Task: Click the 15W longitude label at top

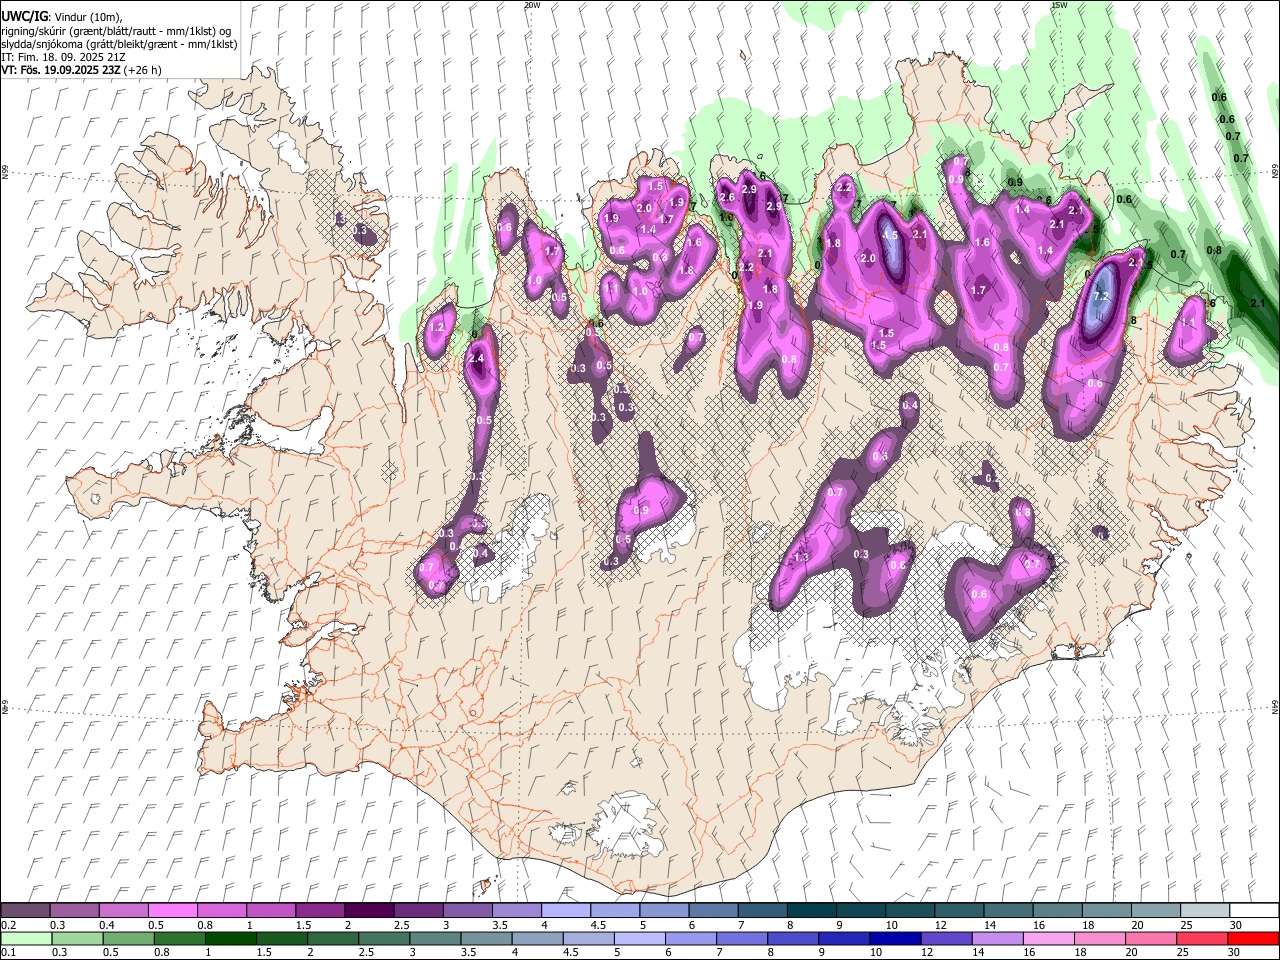Action: pos(1059,5)
